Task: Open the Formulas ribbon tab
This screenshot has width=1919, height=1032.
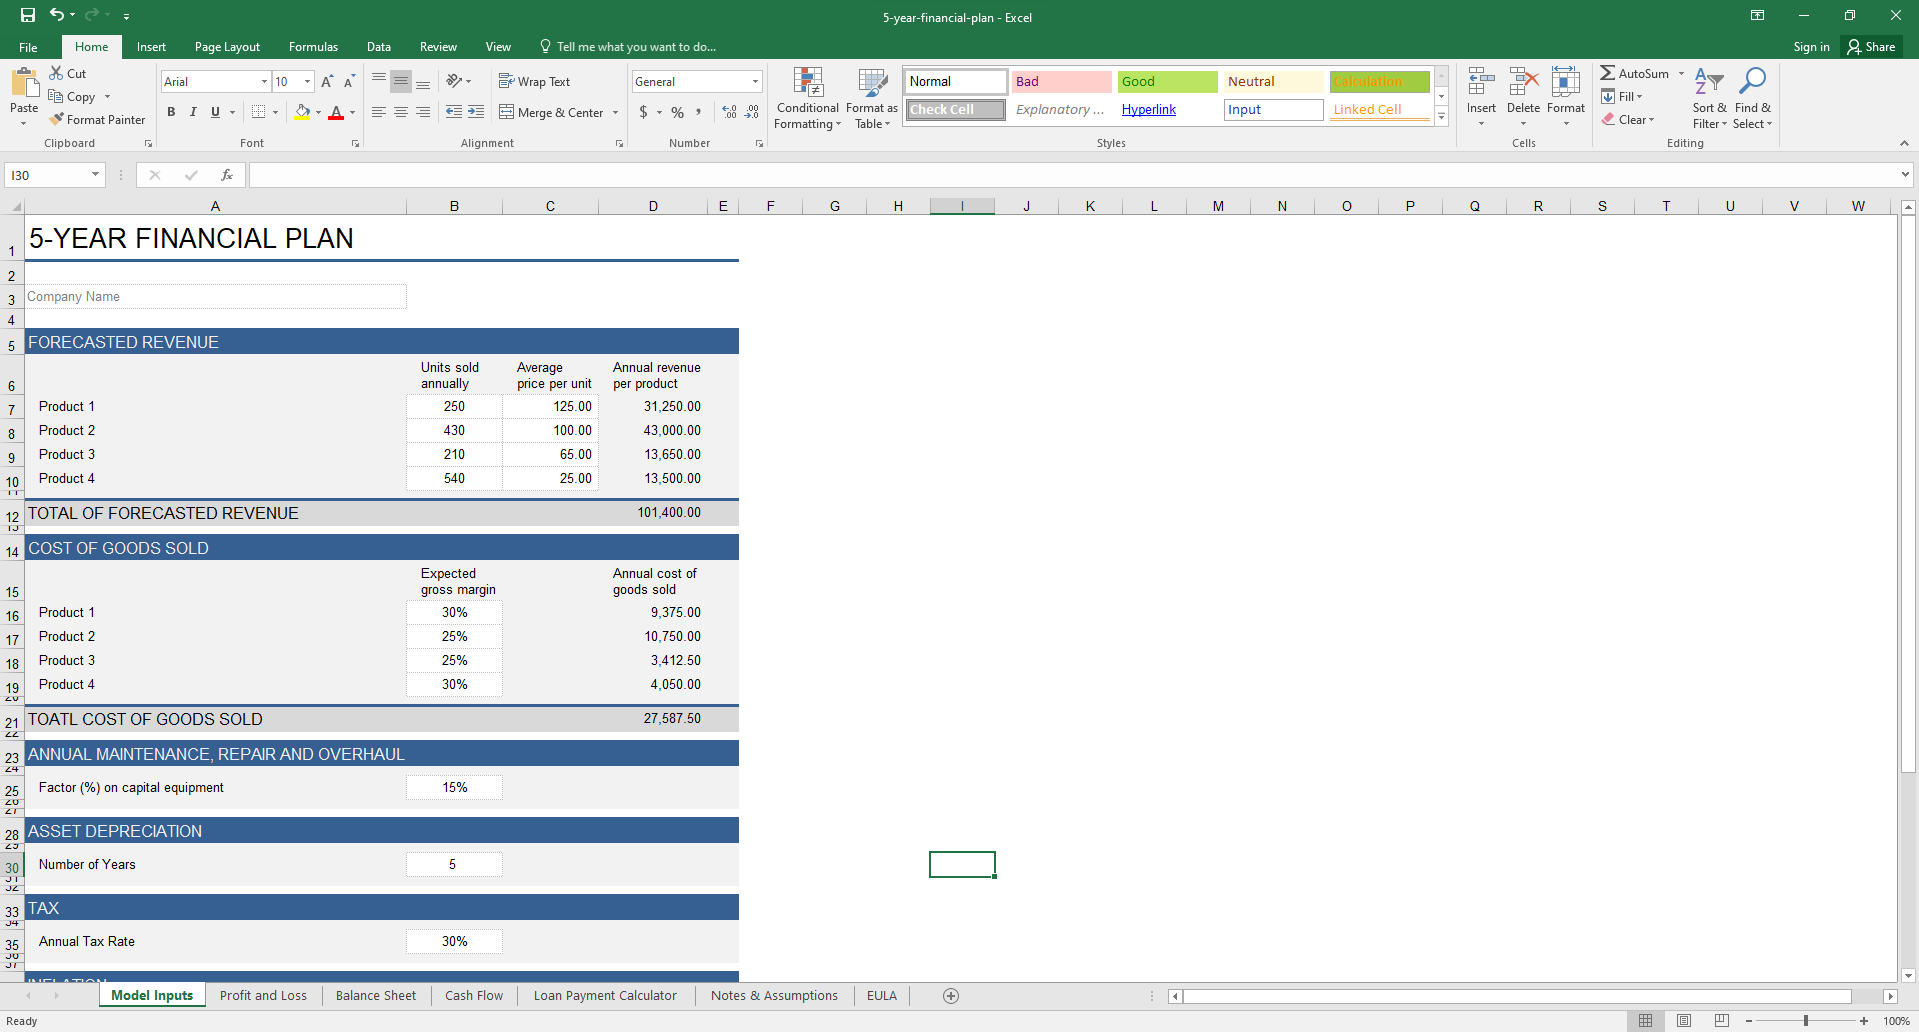Action: pyautogui.click(x=313, y=47)
